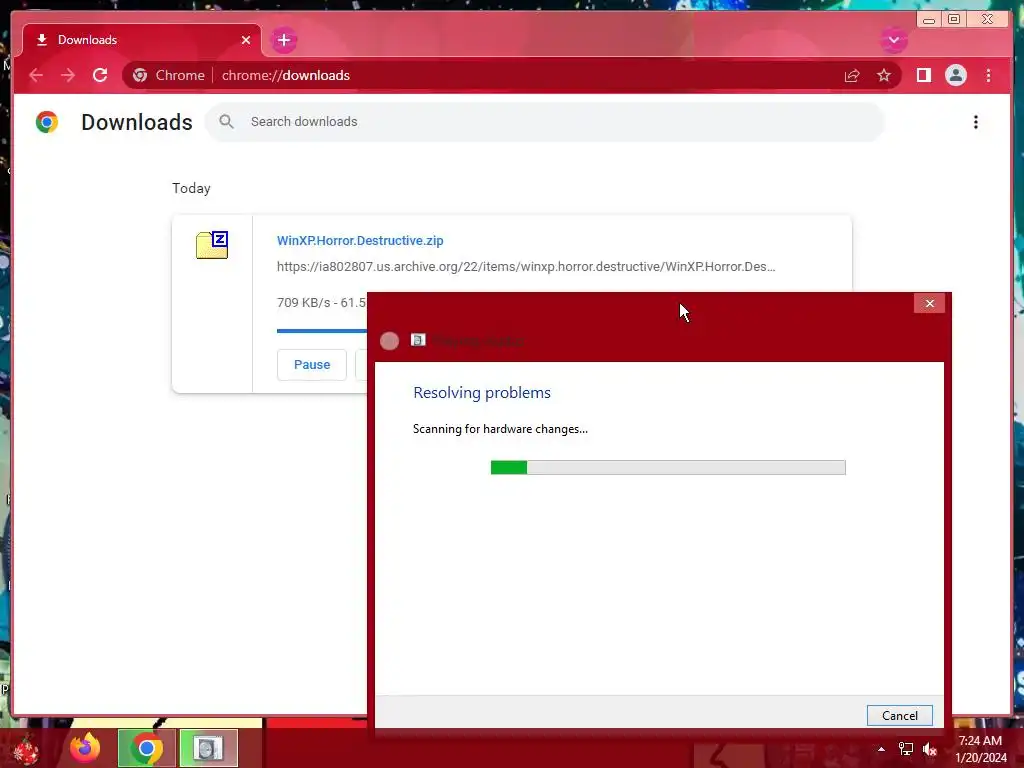Viewport: 1024px width, 768px height.
Task: Click the troubleshooter back circle button
Action: [389, 341]
